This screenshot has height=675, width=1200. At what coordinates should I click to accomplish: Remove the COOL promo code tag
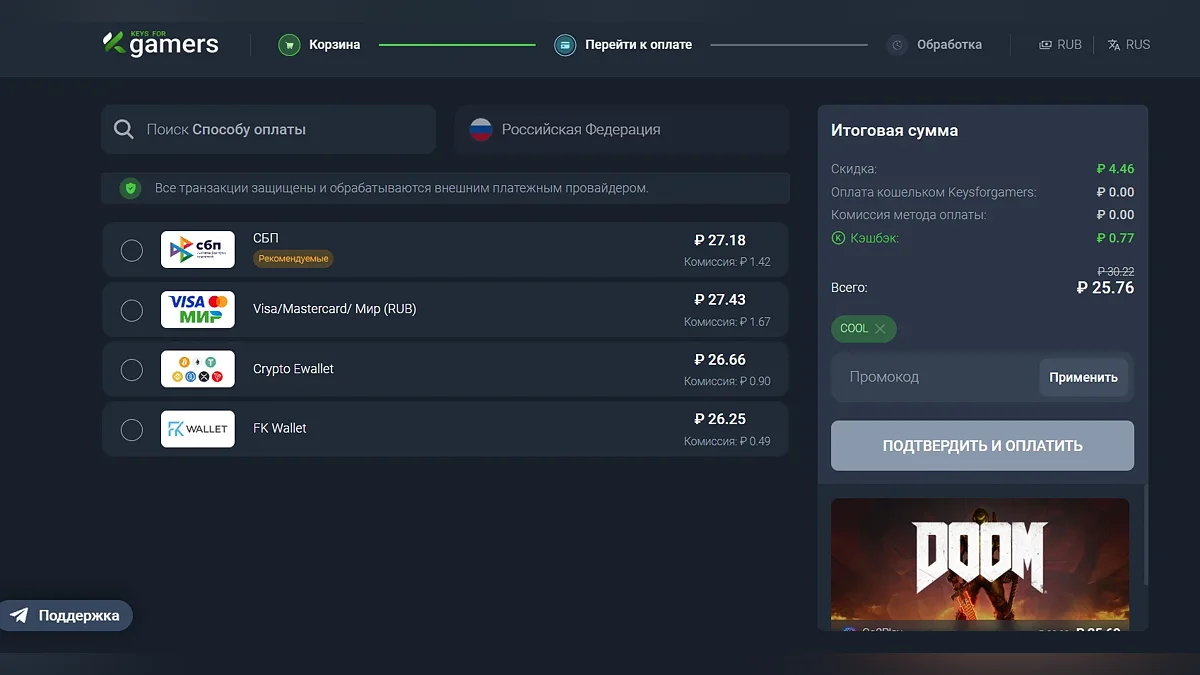click(880, 328)
